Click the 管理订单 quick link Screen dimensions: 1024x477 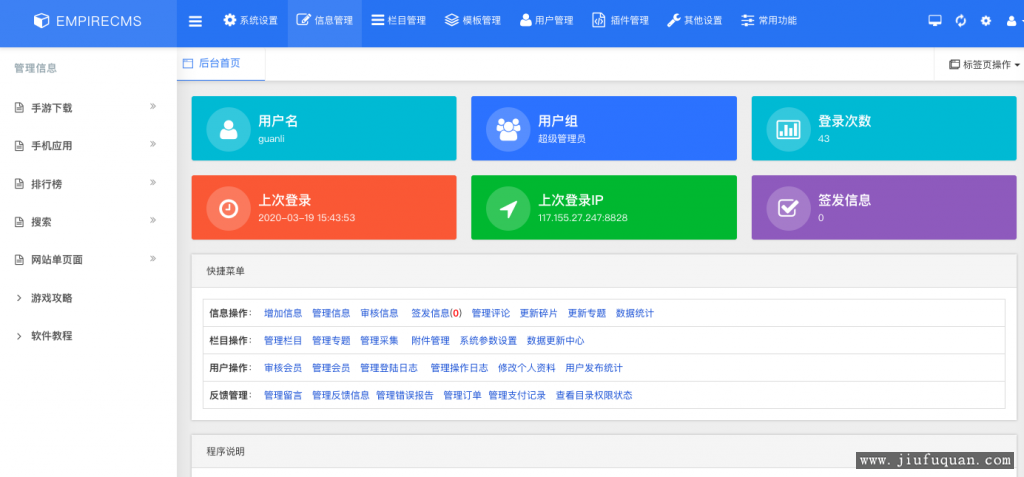[462, 395]
